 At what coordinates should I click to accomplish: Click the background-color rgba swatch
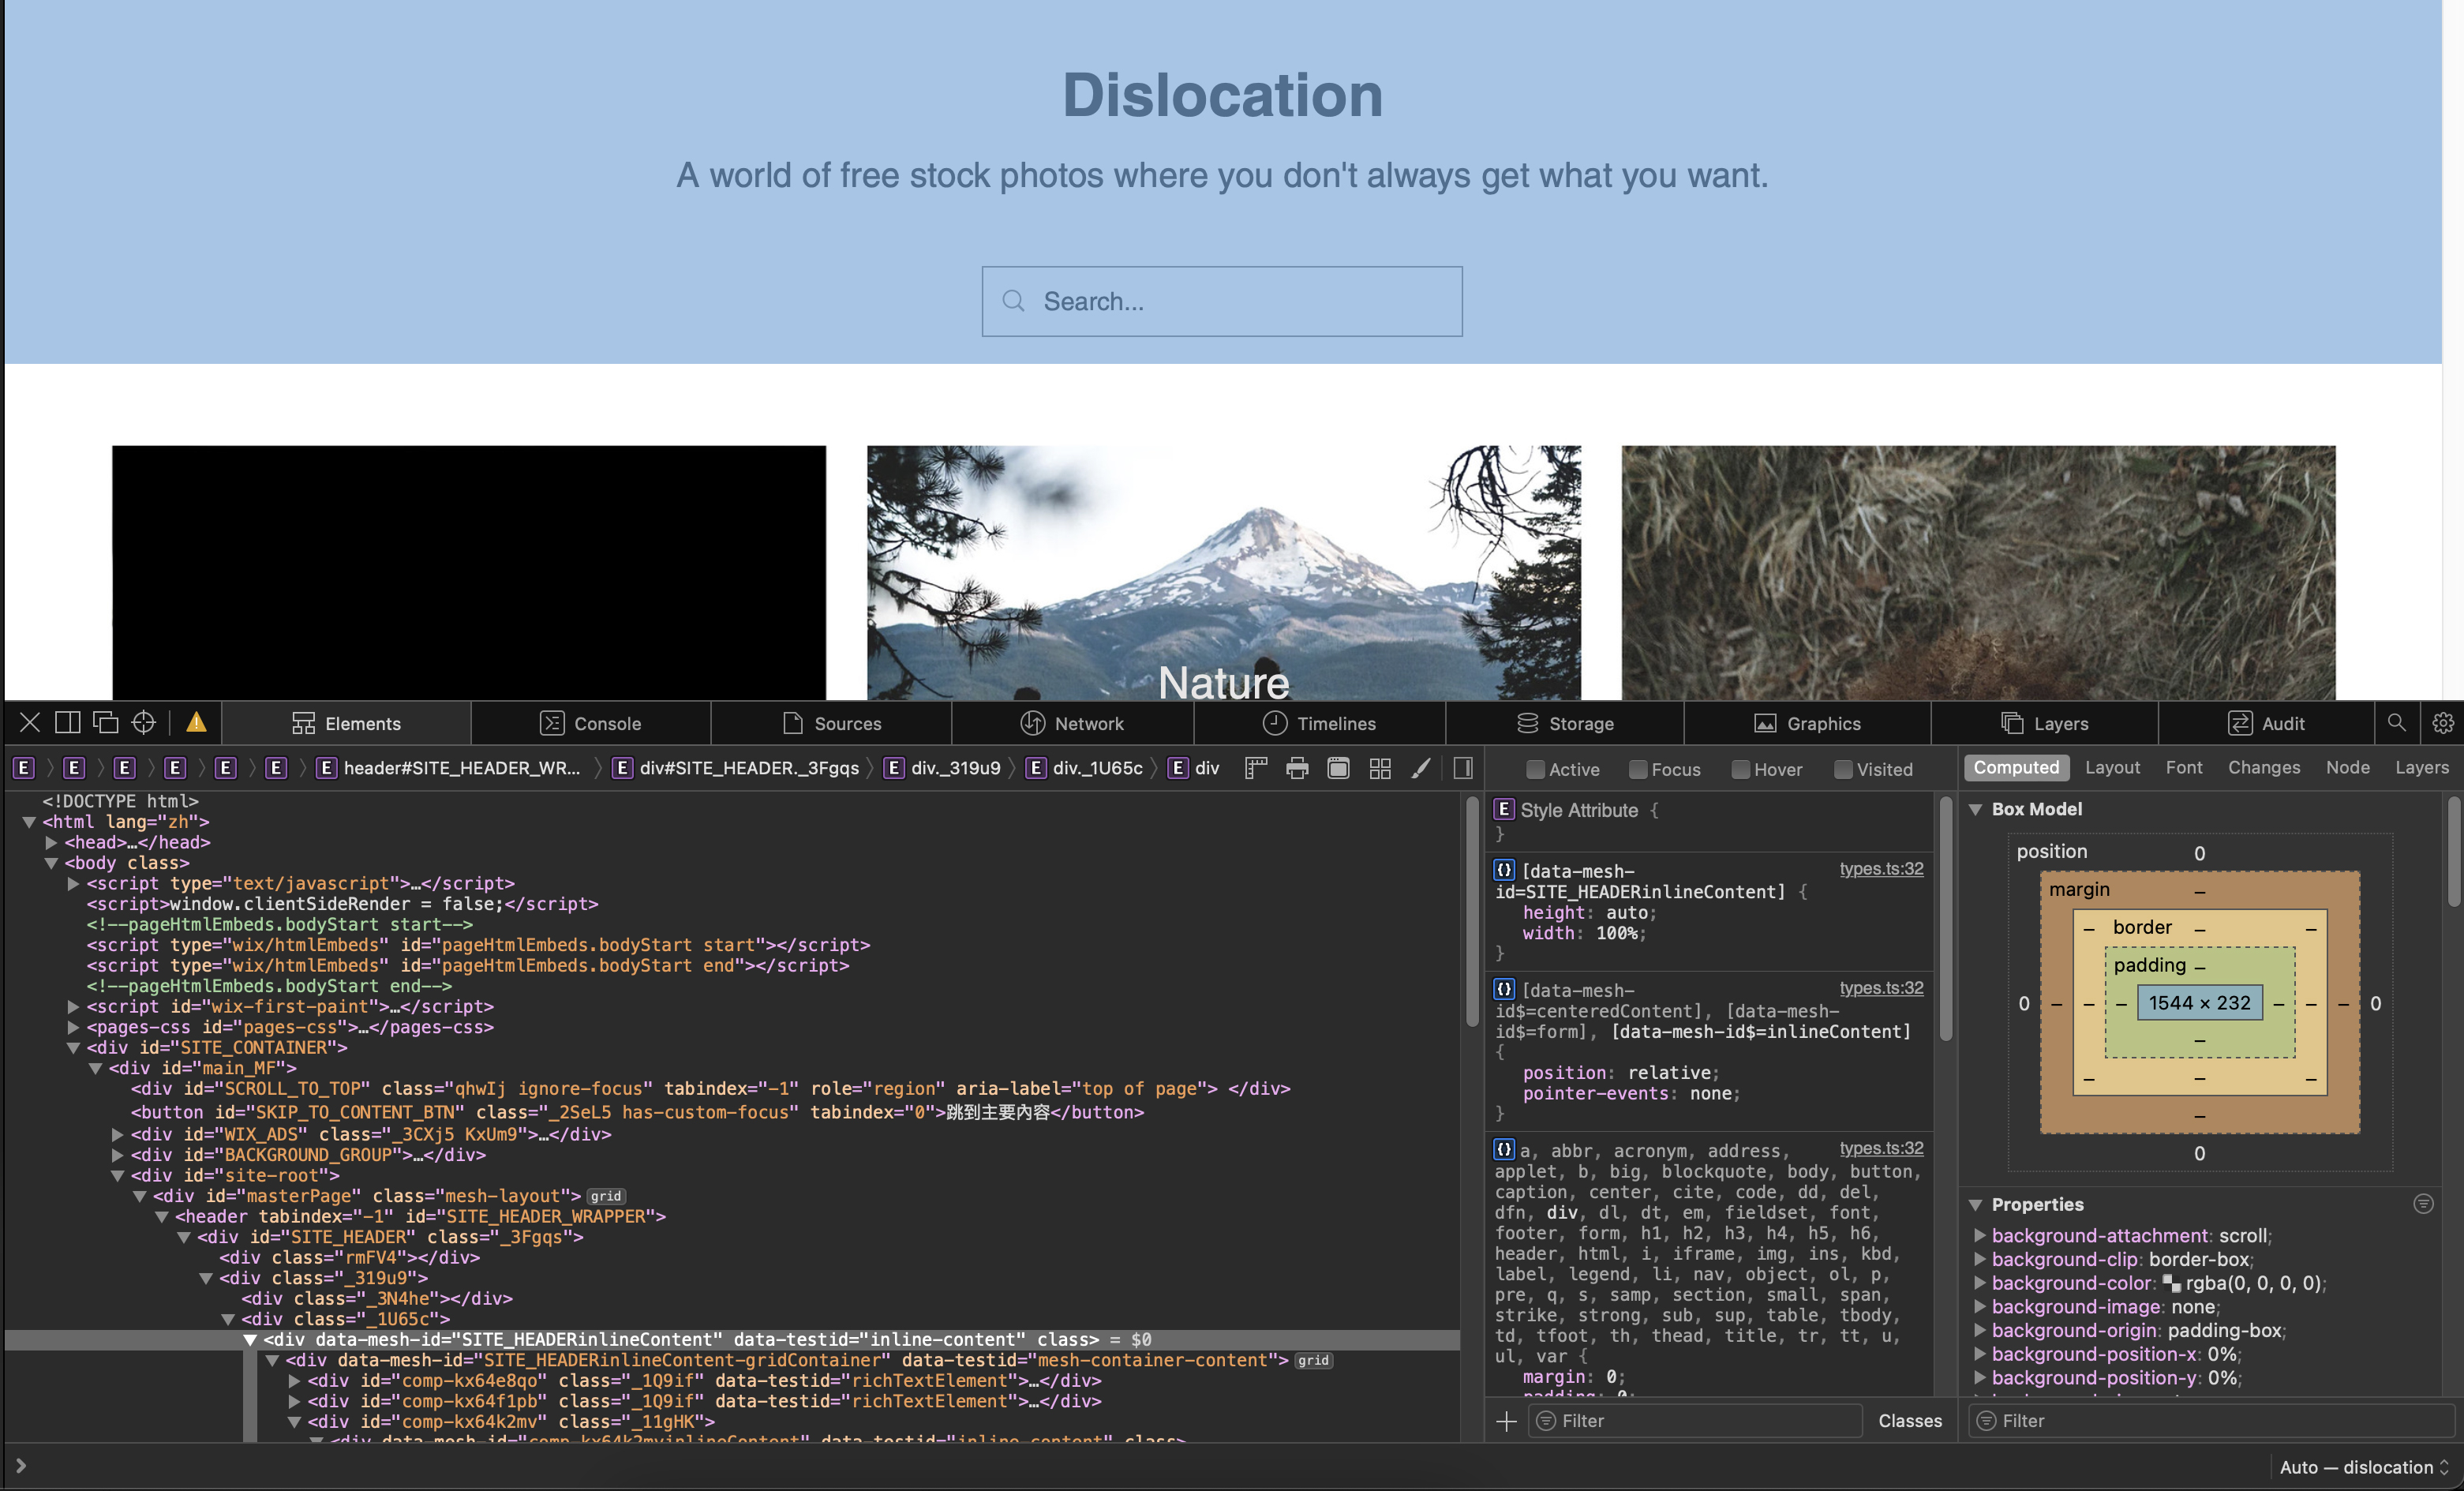point(2171,1284)
